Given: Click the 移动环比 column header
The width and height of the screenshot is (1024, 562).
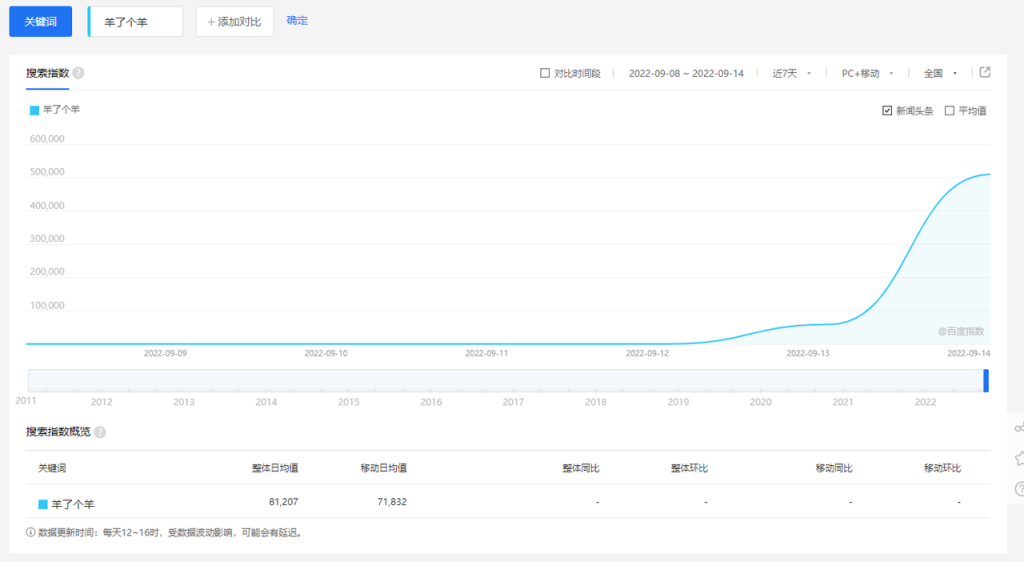Looking at the screenshot, I should coord(942,468).
